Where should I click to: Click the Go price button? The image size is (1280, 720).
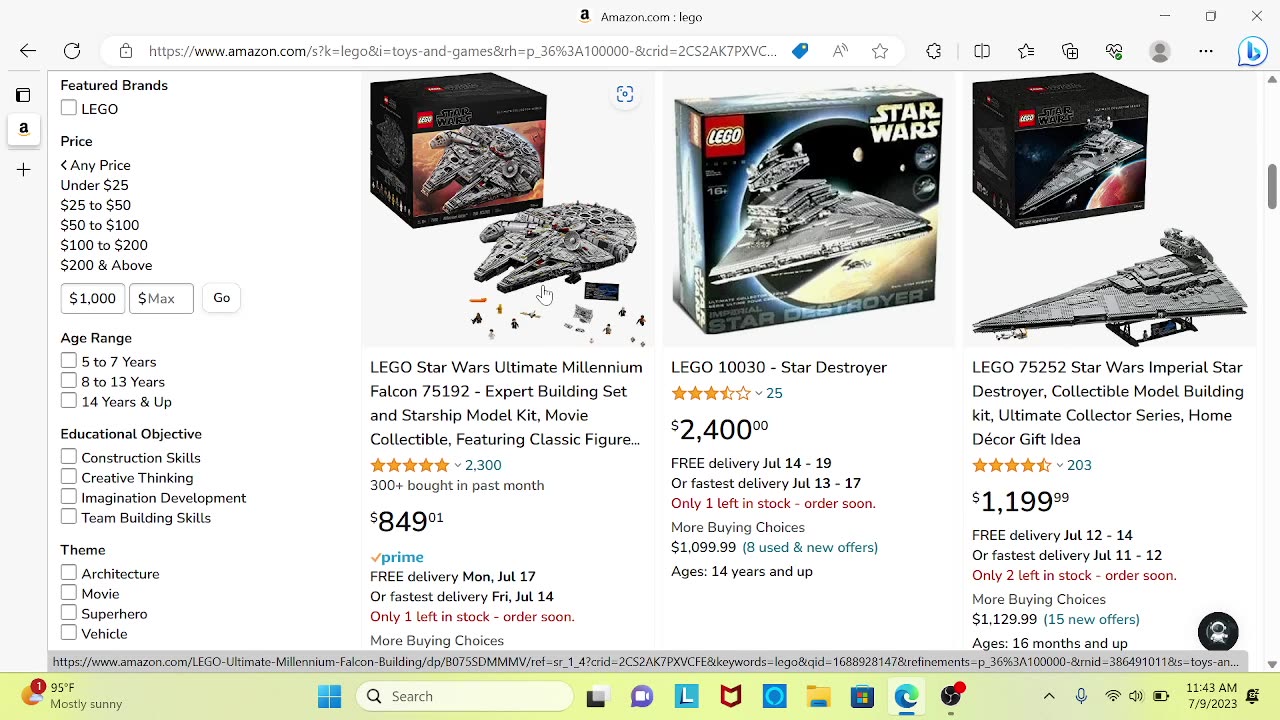coord(221,298)
